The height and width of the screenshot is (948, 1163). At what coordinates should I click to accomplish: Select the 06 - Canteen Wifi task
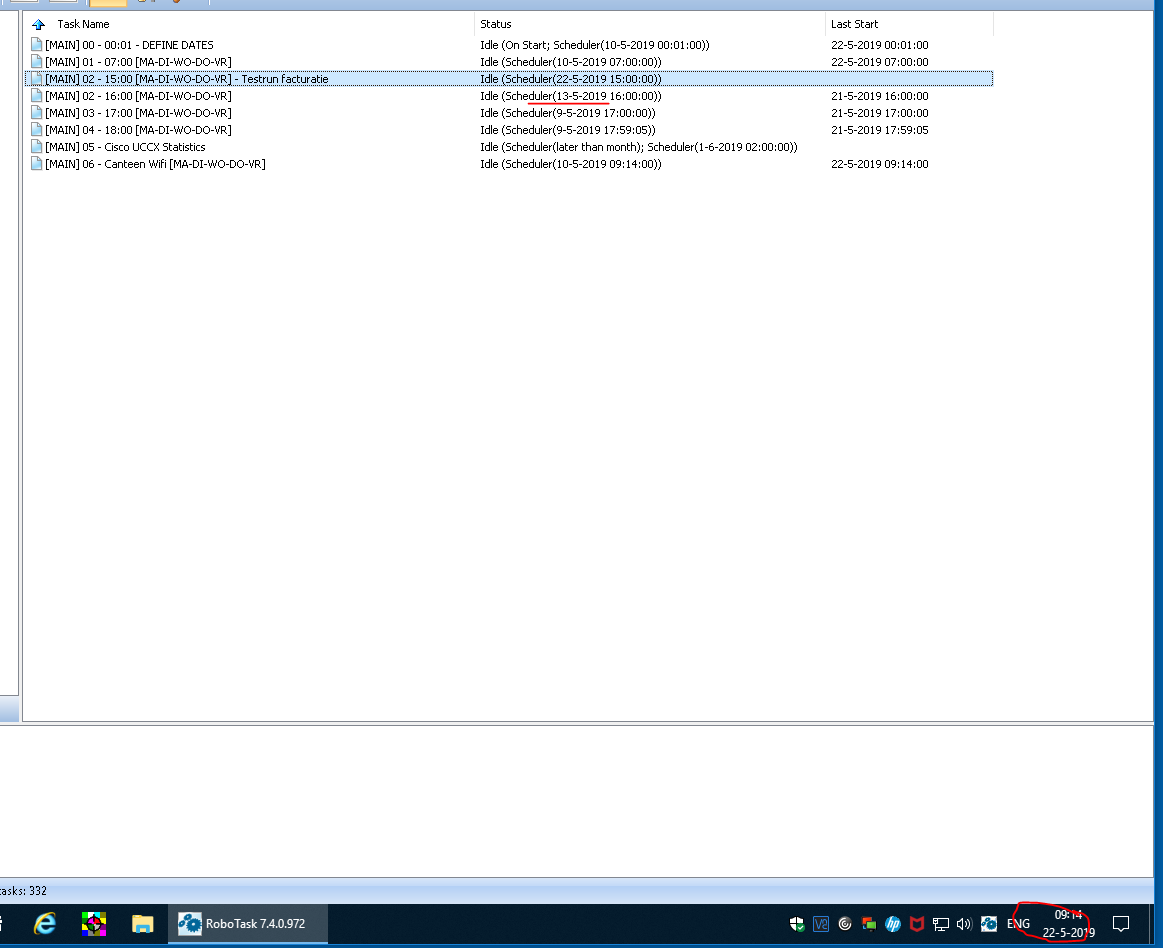click(x=155, y=164)
